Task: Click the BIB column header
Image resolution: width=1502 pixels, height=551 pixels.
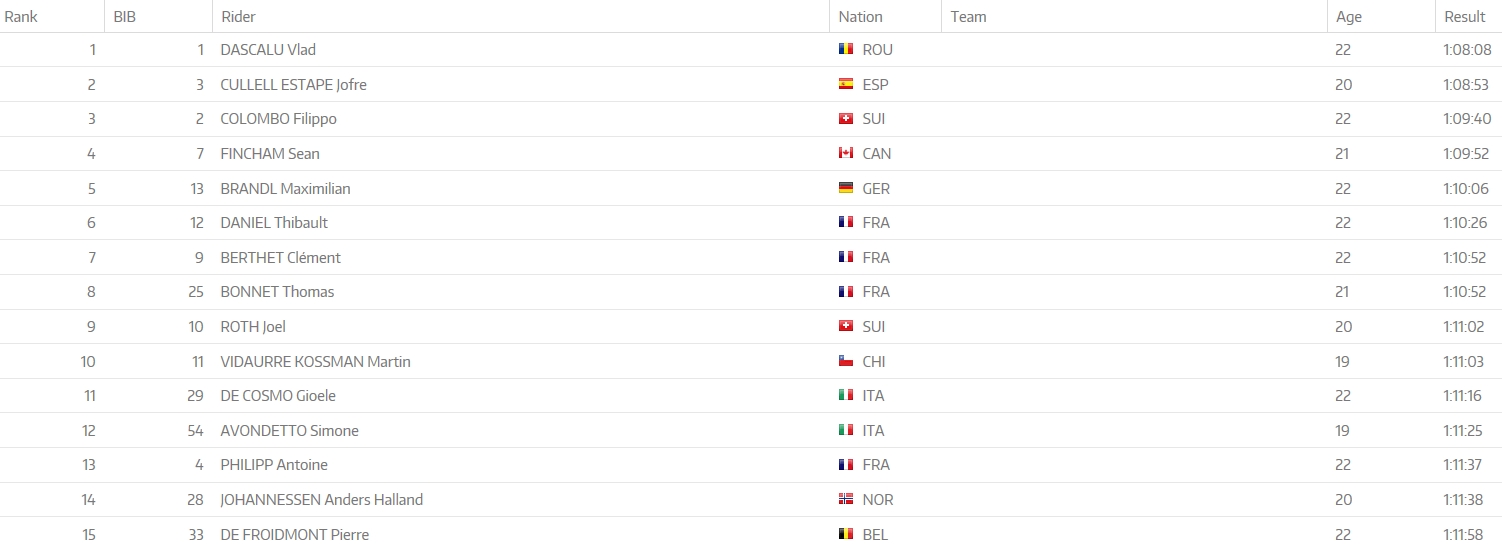Action: pyautogui.click(x=124, y=16)
